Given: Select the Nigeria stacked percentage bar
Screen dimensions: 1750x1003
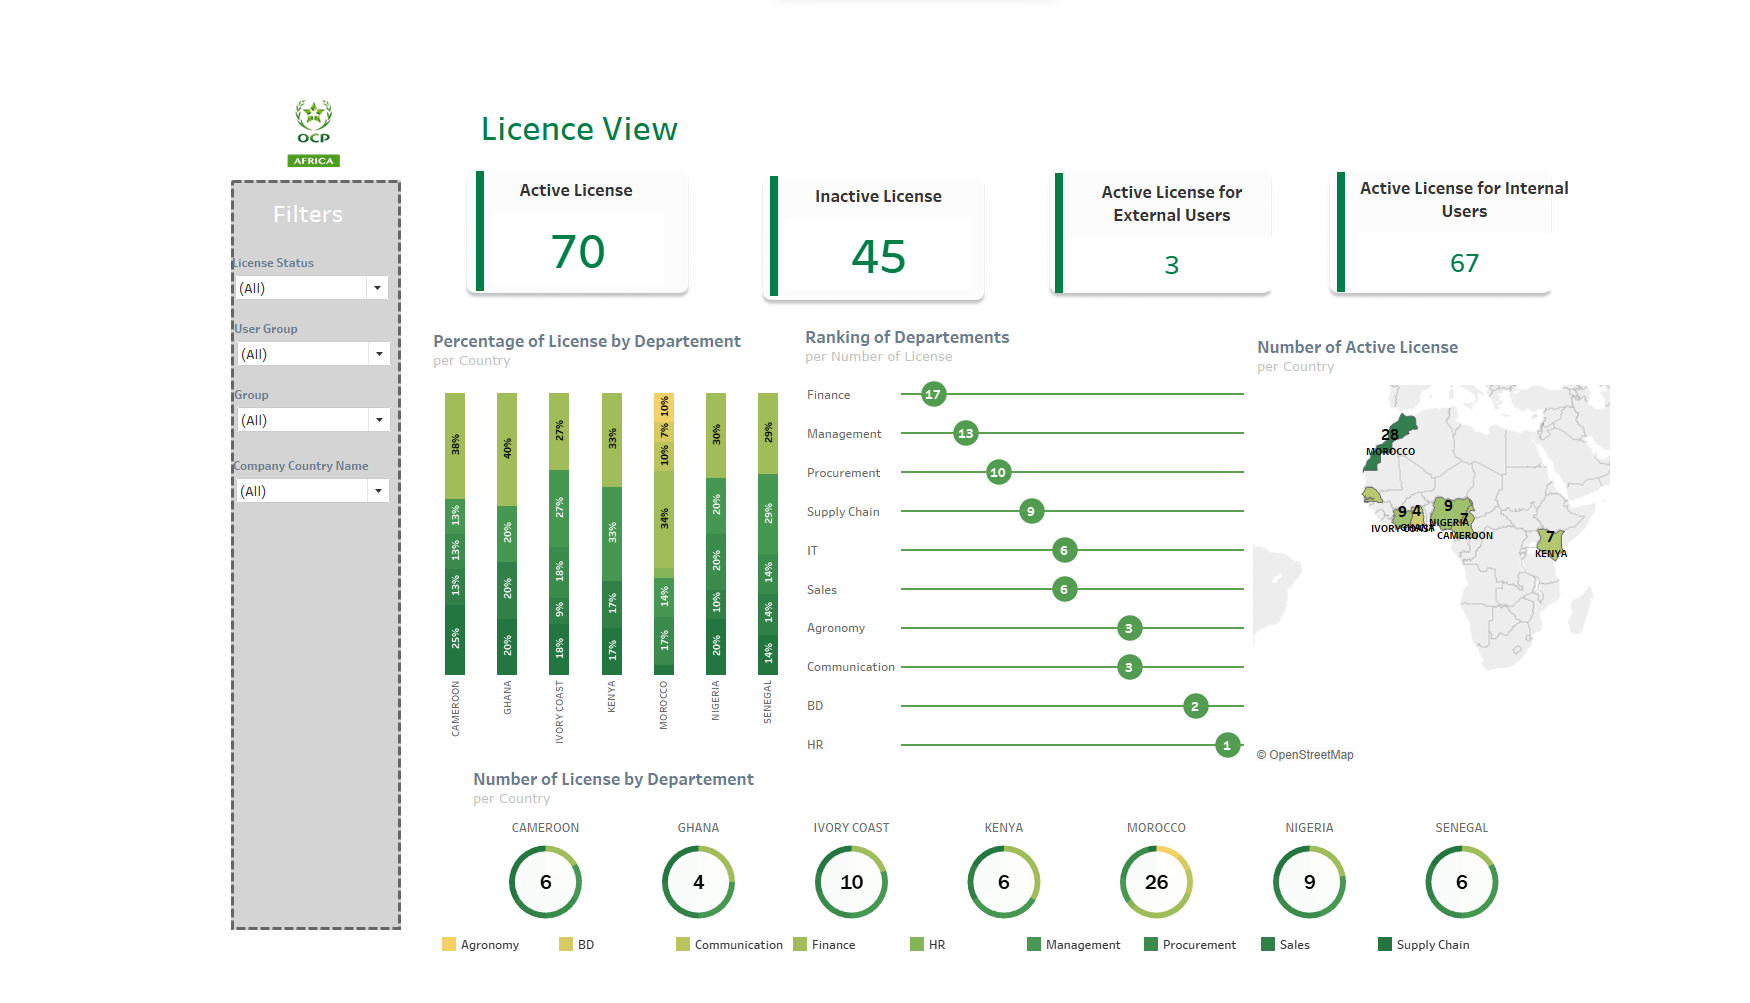Looking at the screenshot, I should pos(716,534).
